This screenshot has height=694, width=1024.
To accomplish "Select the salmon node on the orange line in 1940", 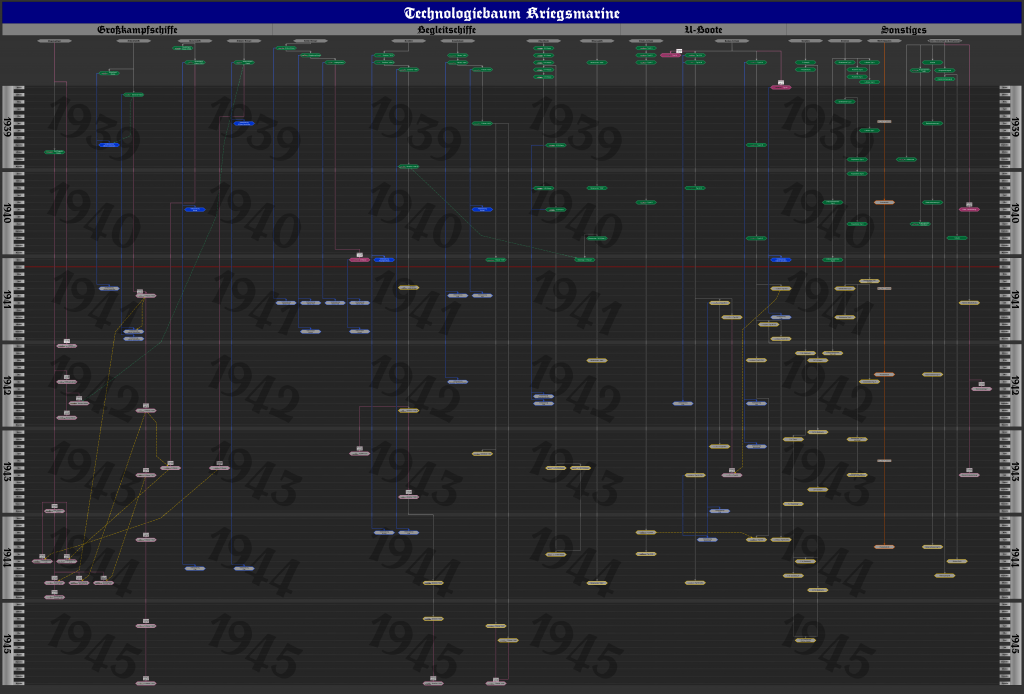I will click(884, 202).
